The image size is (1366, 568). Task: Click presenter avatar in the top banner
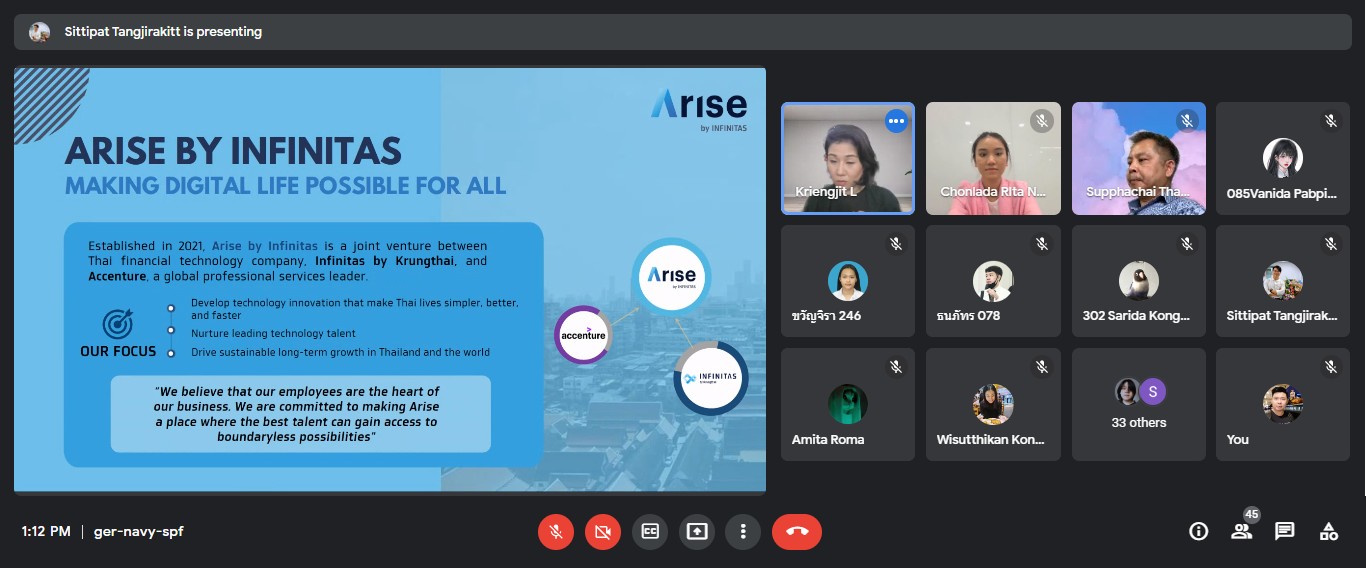pyautogui.click(x=39, y=32)
